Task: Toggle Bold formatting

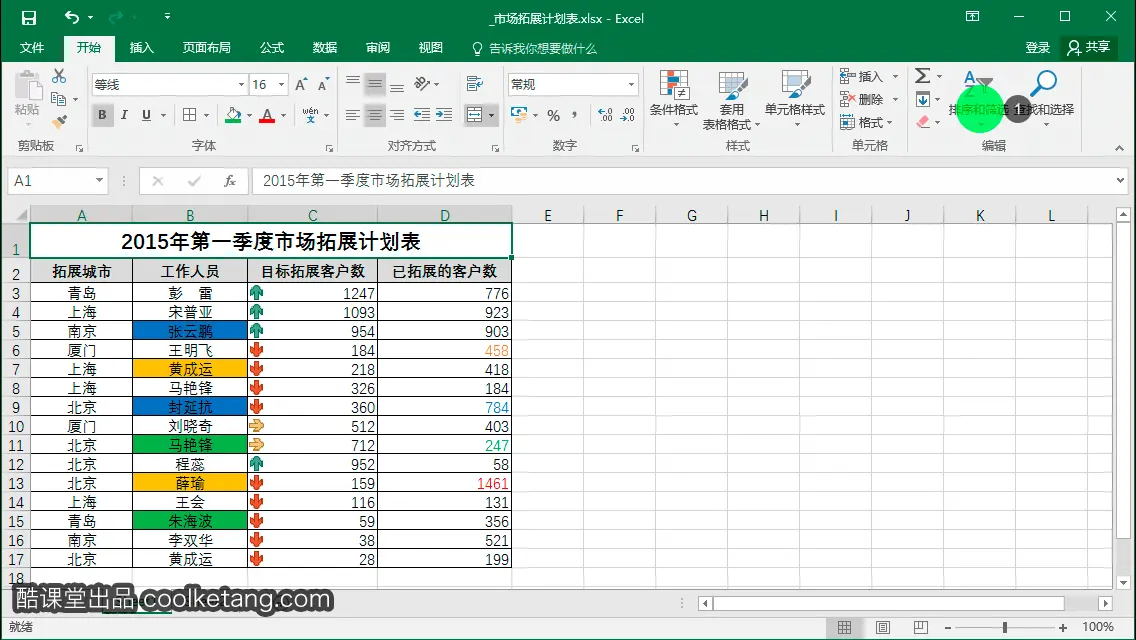Action: tap(102, 115)
